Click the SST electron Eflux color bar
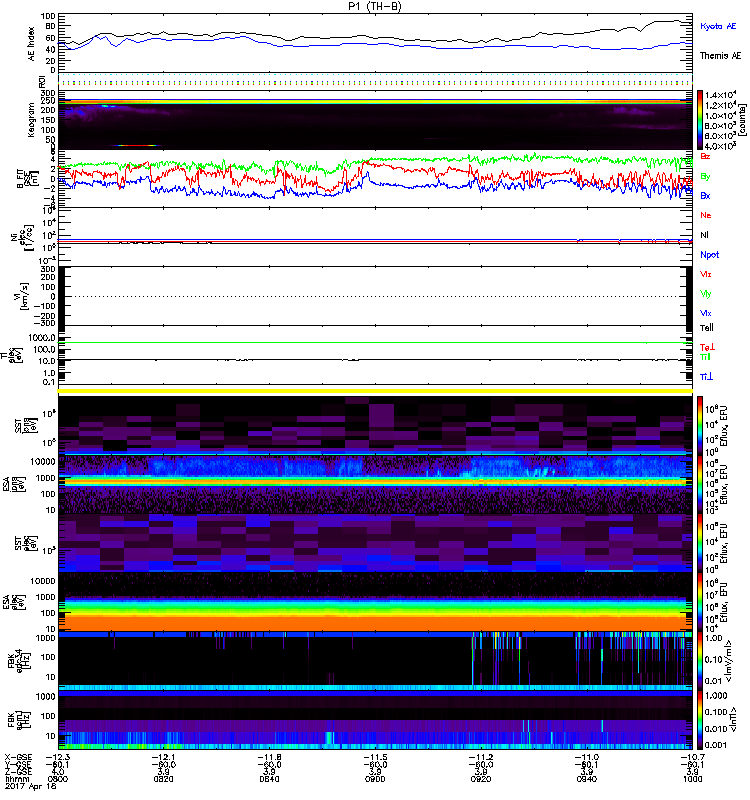Viewport: 750px width, 800px height. pyautogui.click(x=700, y=543)
